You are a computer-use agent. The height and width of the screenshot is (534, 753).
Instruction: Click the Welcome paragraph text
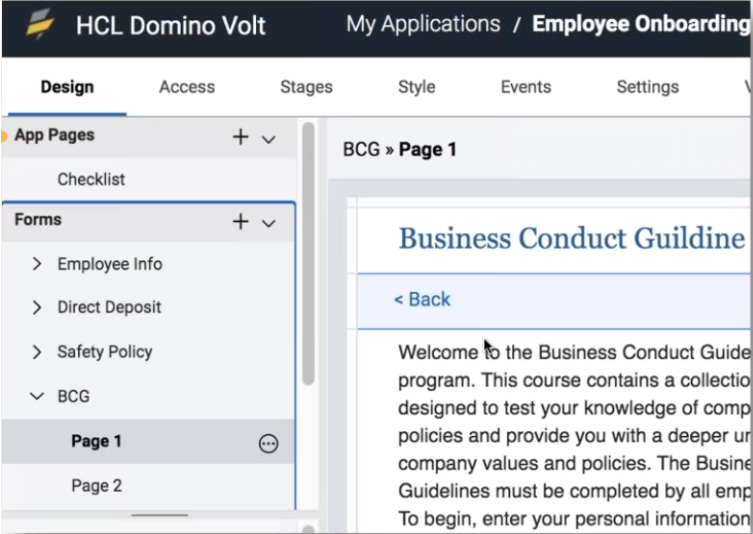[574, 436]
